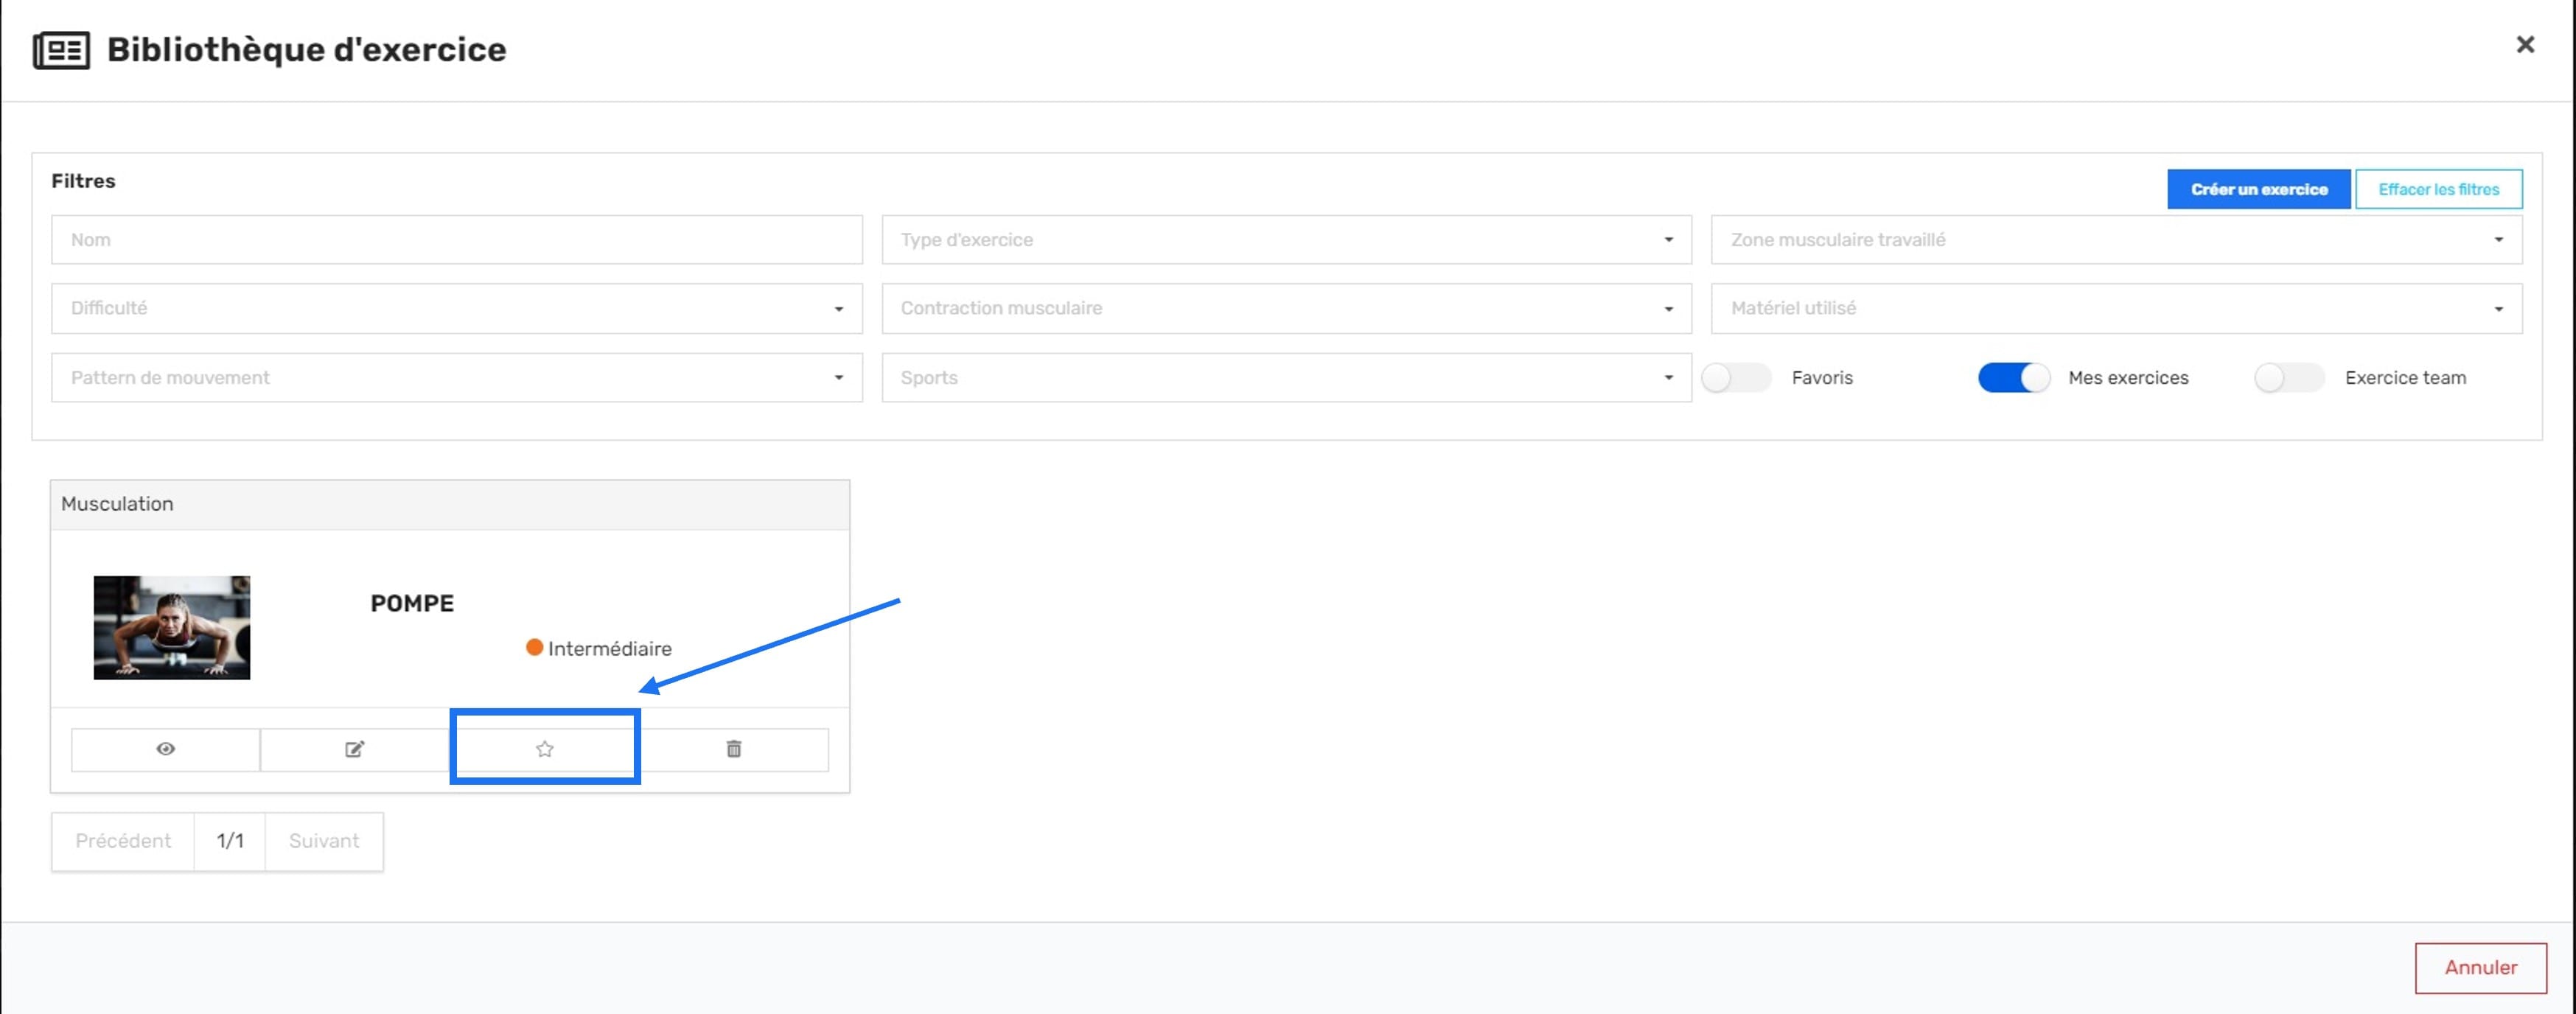Viewport: 2576px width, 1014px height.
Task: Expand the Sports dropdown
Action: pos(1286,378)
